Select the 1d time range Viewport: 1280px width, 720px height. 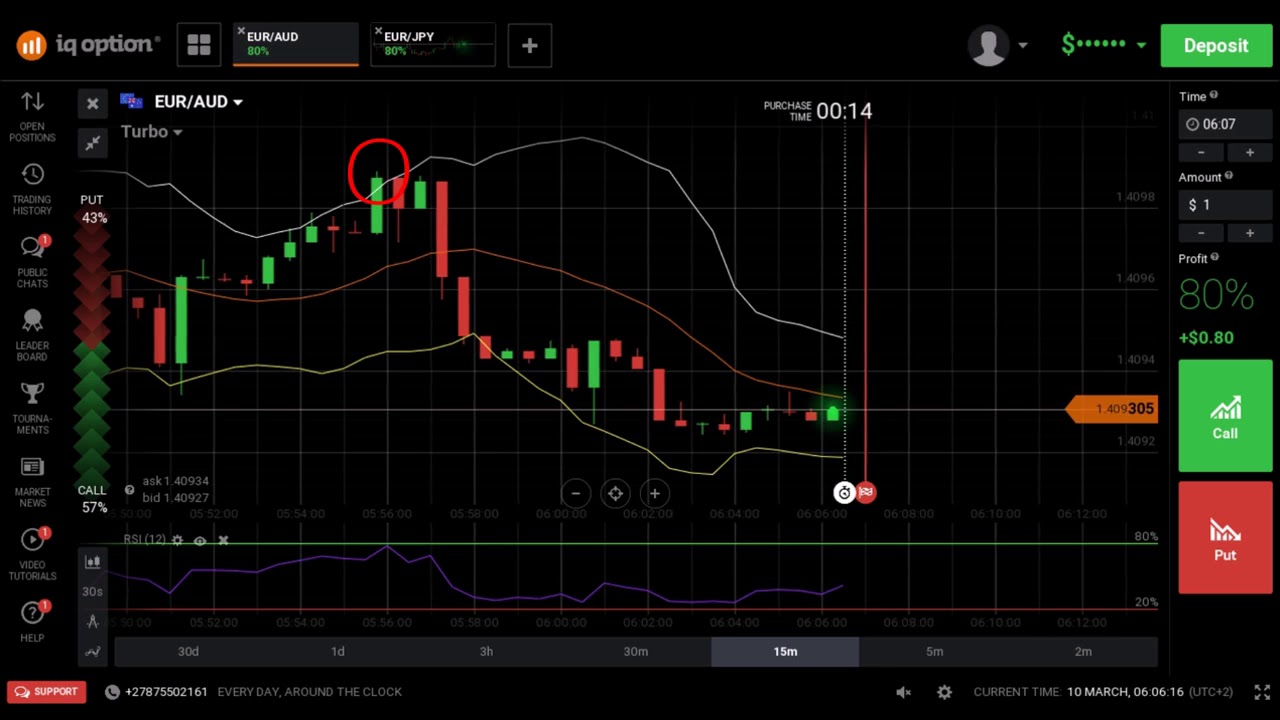coord(338,651)
